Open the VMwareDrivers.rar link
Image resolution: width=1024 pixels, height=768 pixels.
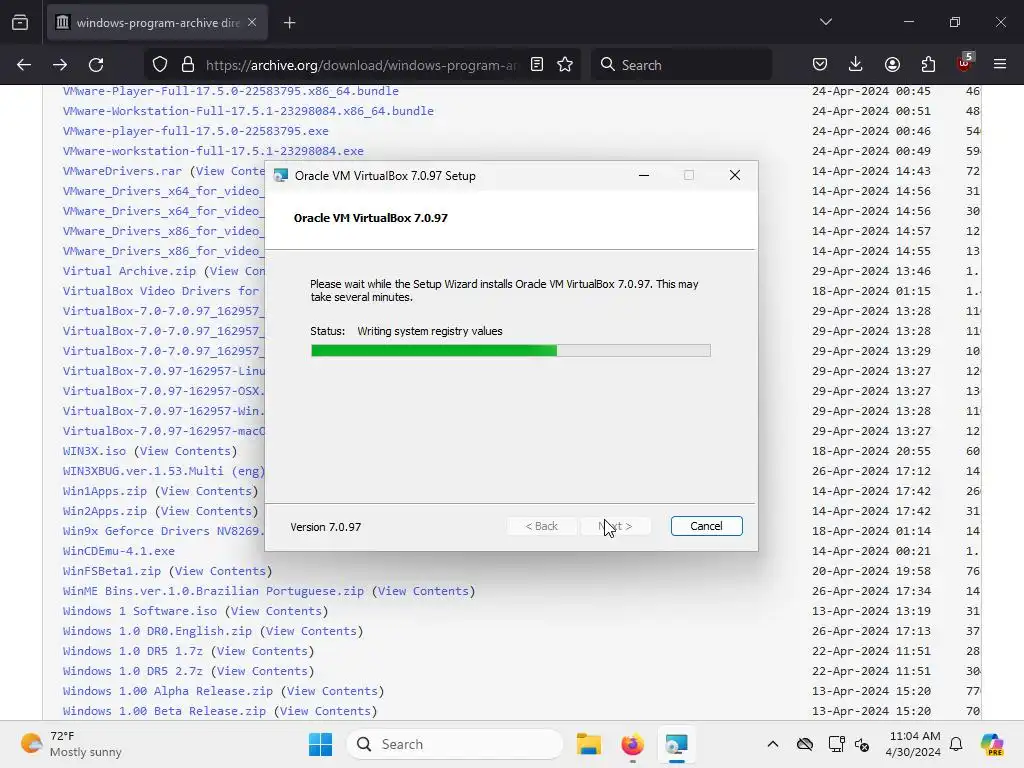(x=122, y=171)
